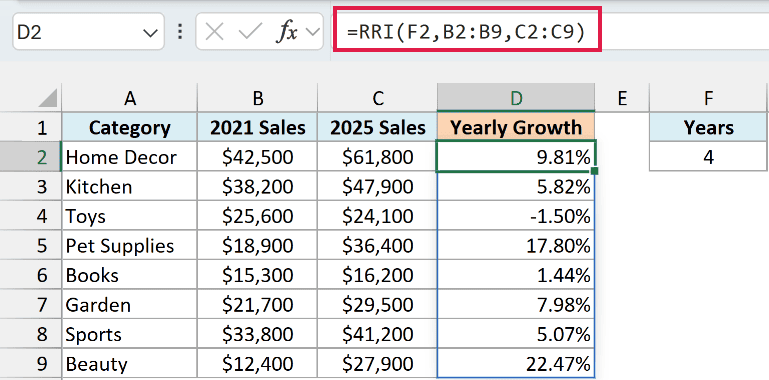Screen dimensions: 769x380
Task: Click the Yearly Growth header cell
Action: coord(516,127)
